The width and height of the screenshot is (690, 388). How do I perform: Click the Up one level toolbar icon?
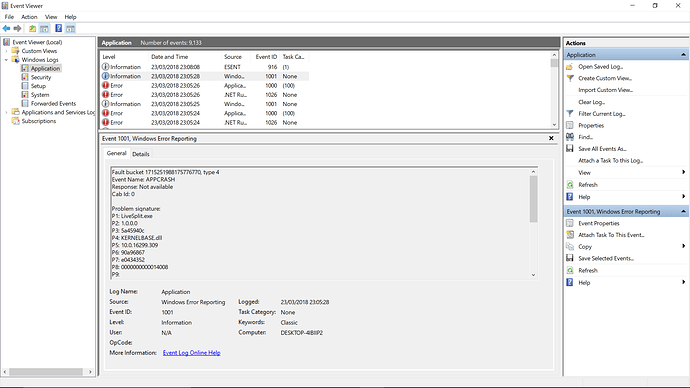click(x=32, y=29)
